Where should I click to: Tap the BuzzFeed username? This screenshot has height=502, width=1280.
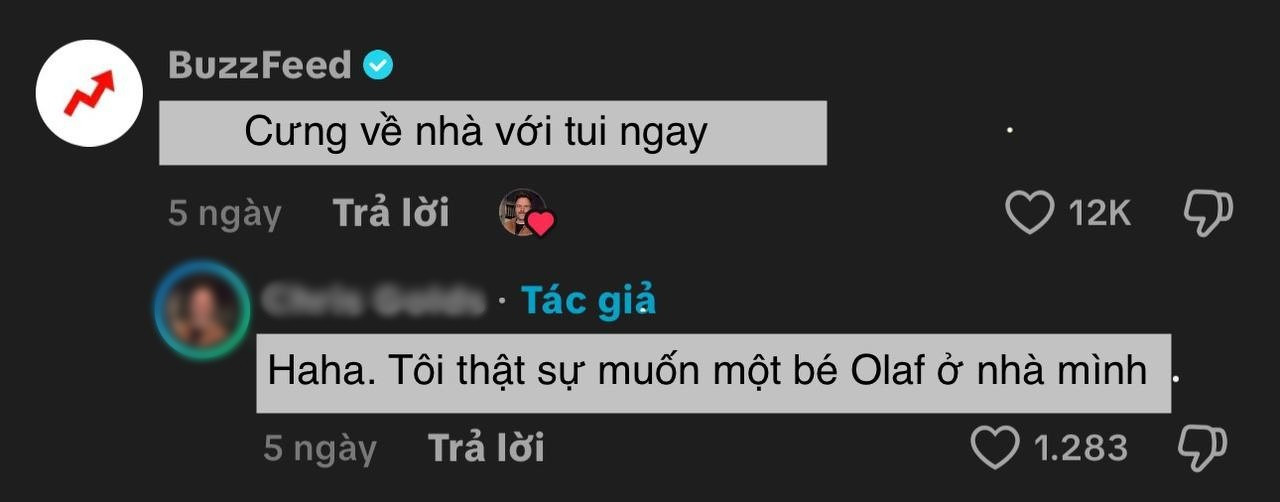point(260,65)
